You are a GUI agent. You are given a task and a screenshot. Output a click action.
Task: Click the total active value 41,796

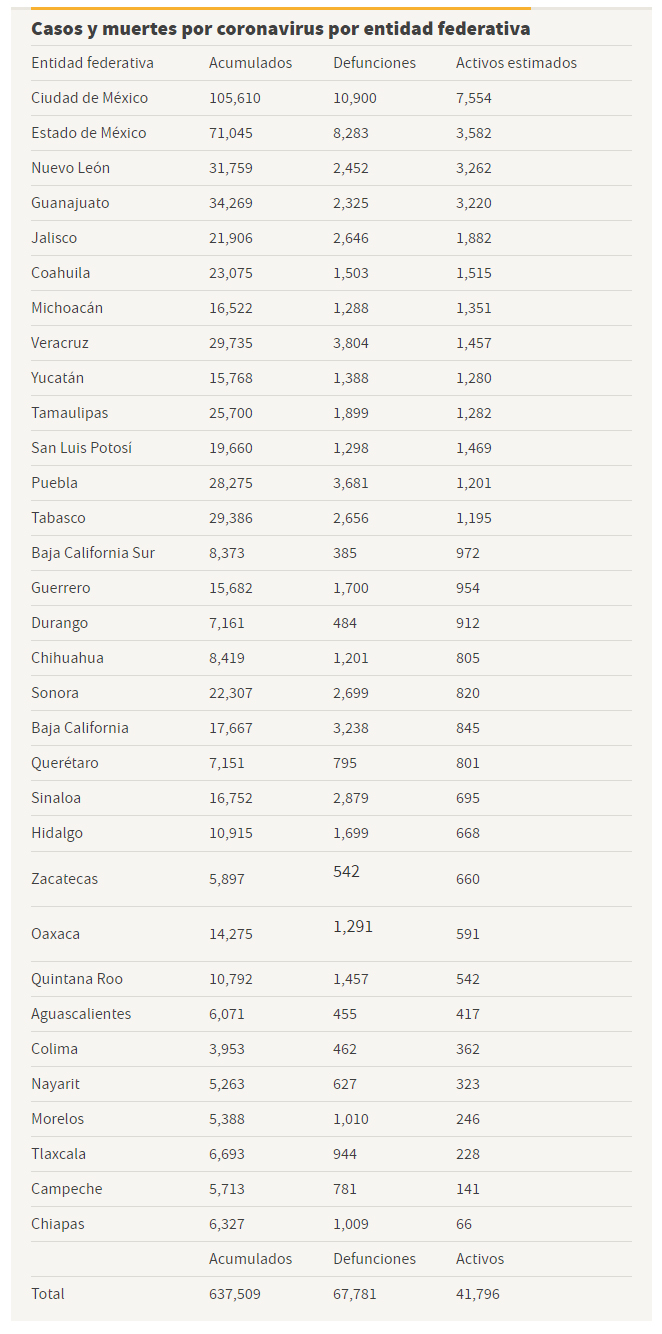pos(478,1294)
